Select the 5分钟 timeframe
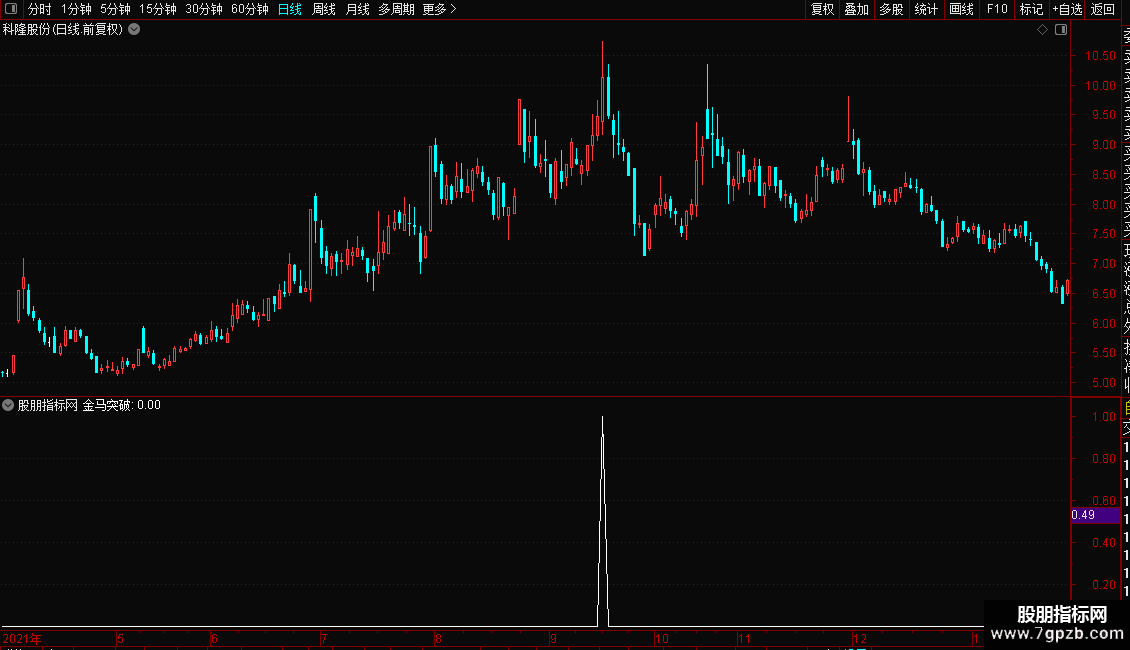 coord(115,9)
